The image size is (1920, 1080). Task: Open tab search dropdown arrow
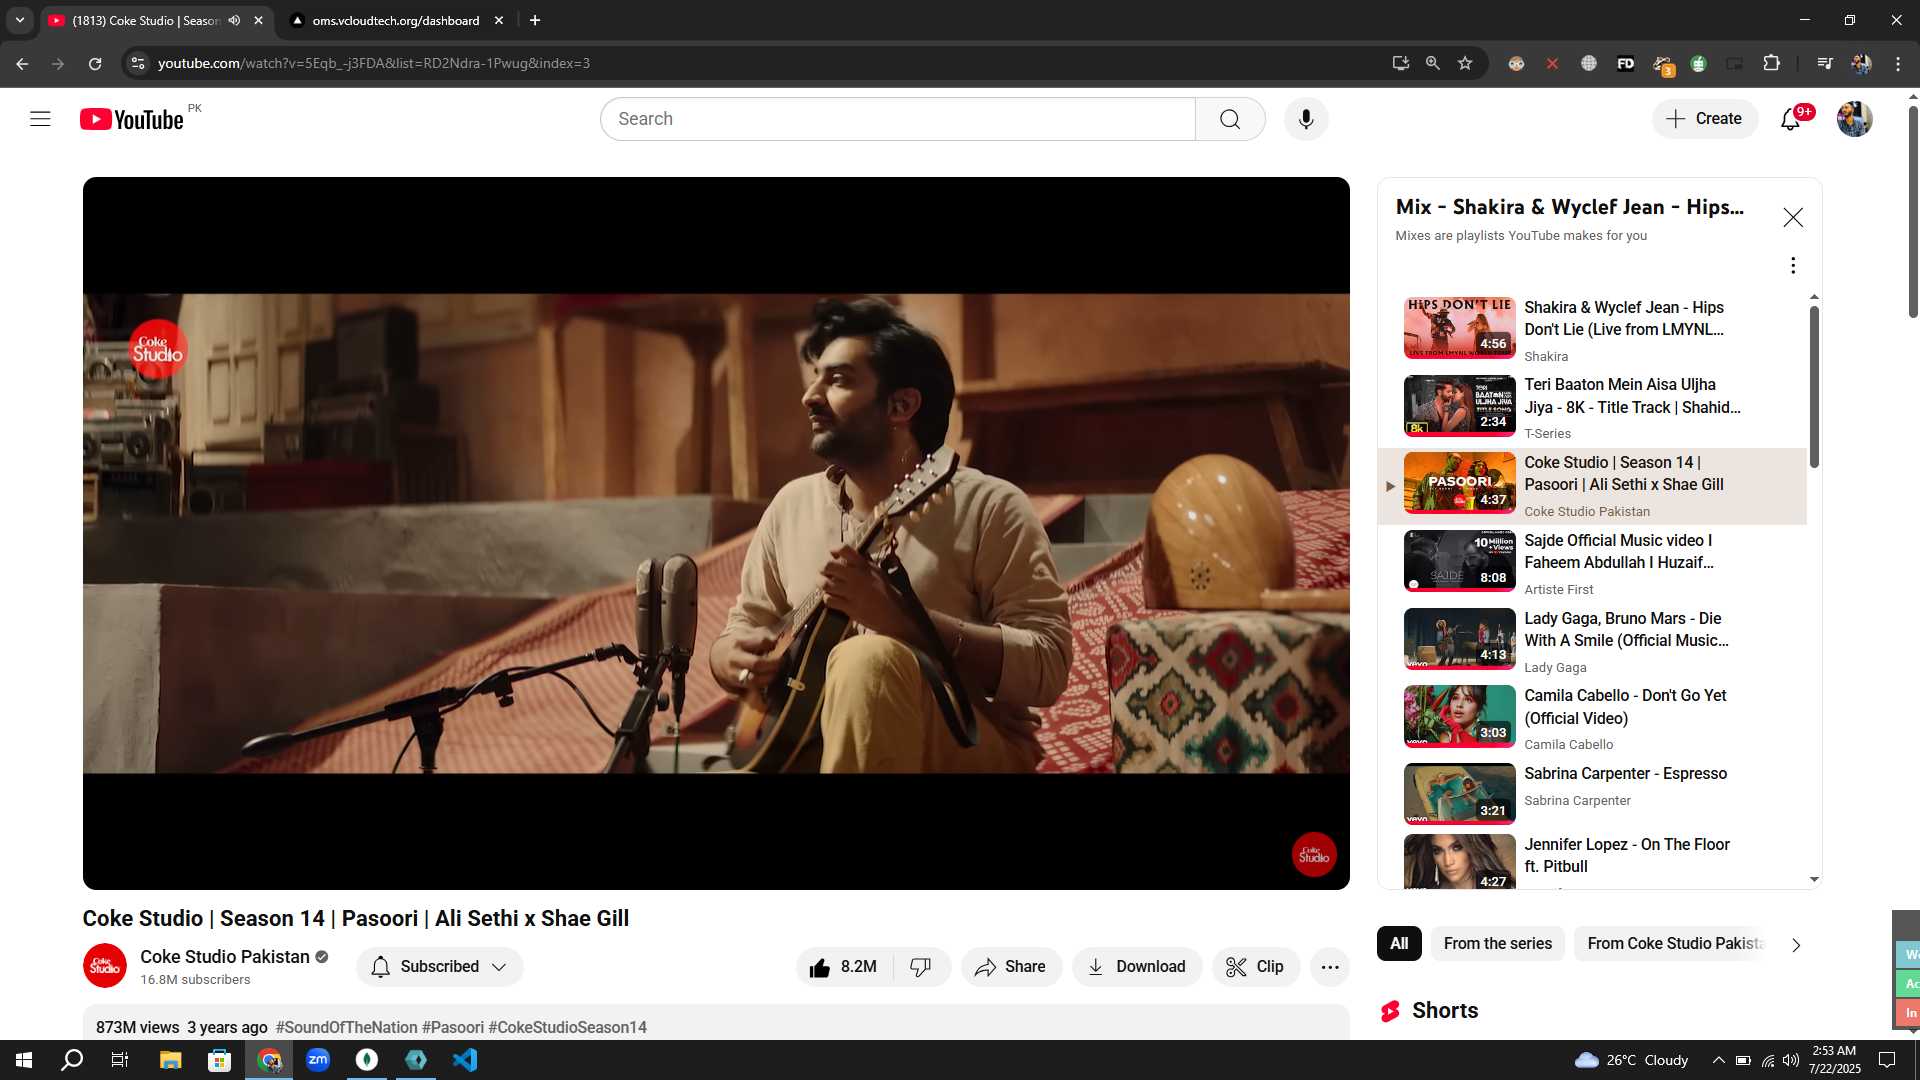click(x=19, y=20)
